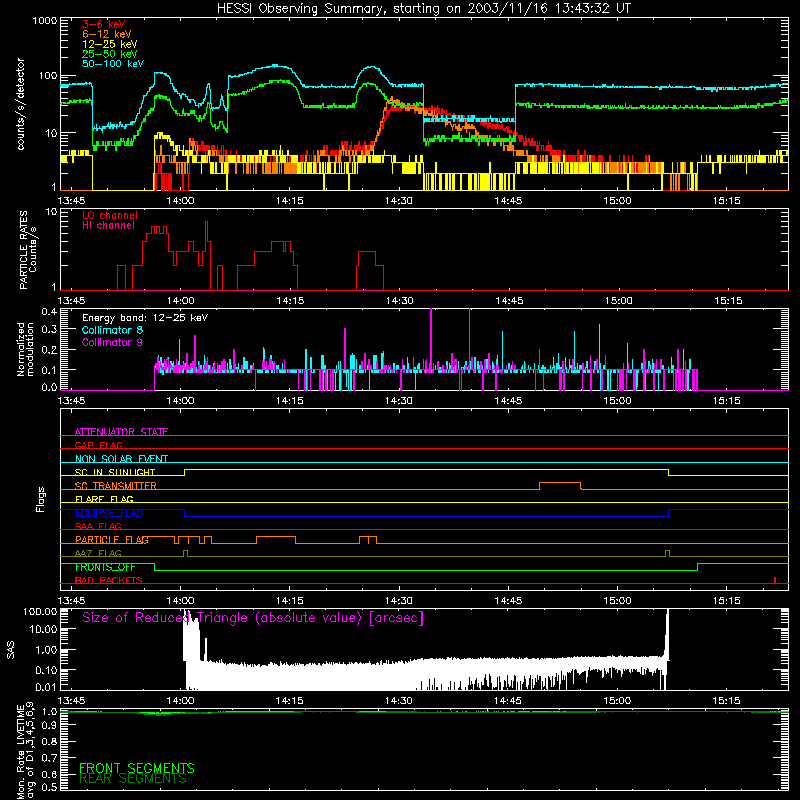Click the ATTENUATOR STATE flag label
The width and height of the screenshot is (800, 800).
121,432
